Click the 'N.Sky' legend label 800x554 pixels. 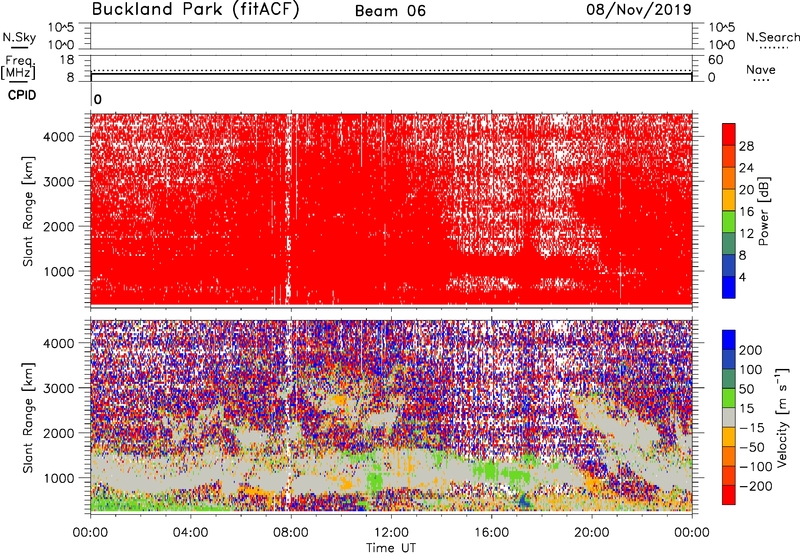(19, 37)
